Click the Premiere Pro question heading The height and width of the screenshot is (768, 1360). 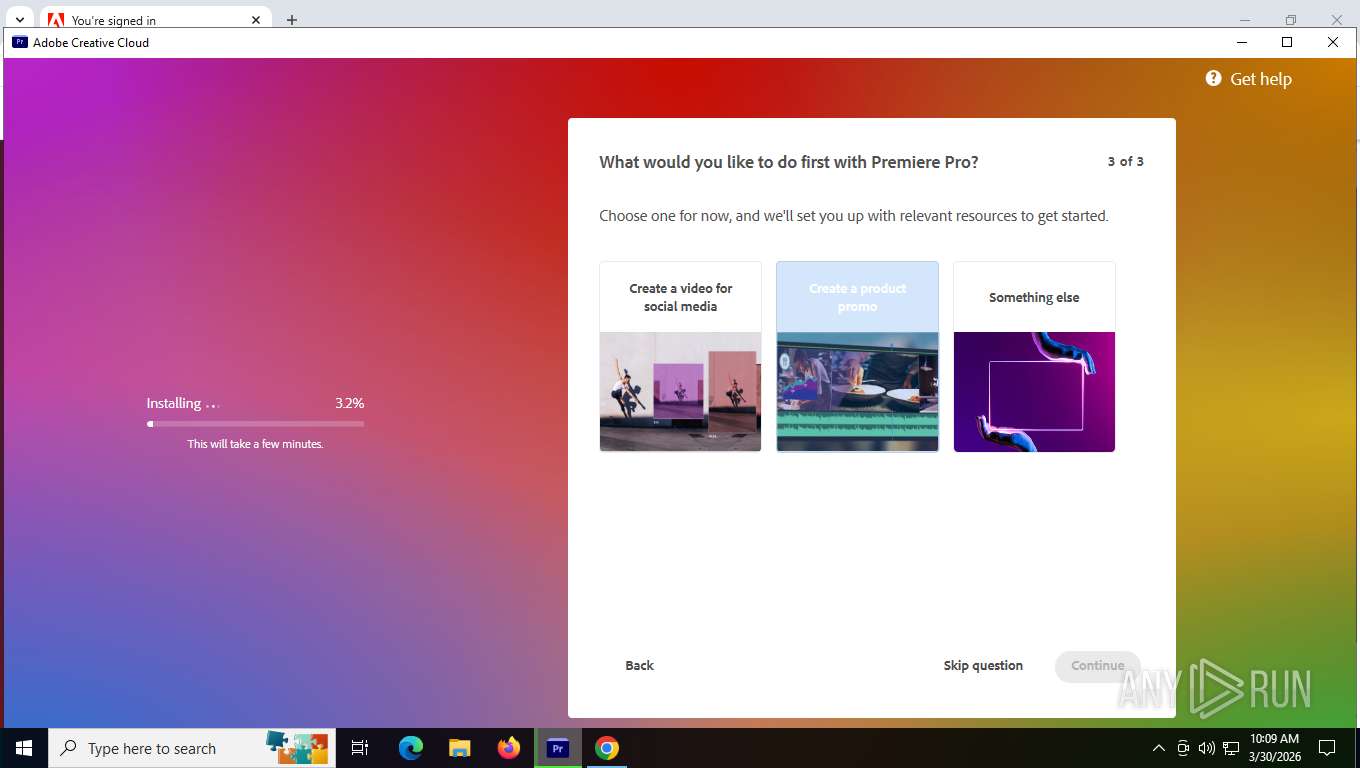788,162
